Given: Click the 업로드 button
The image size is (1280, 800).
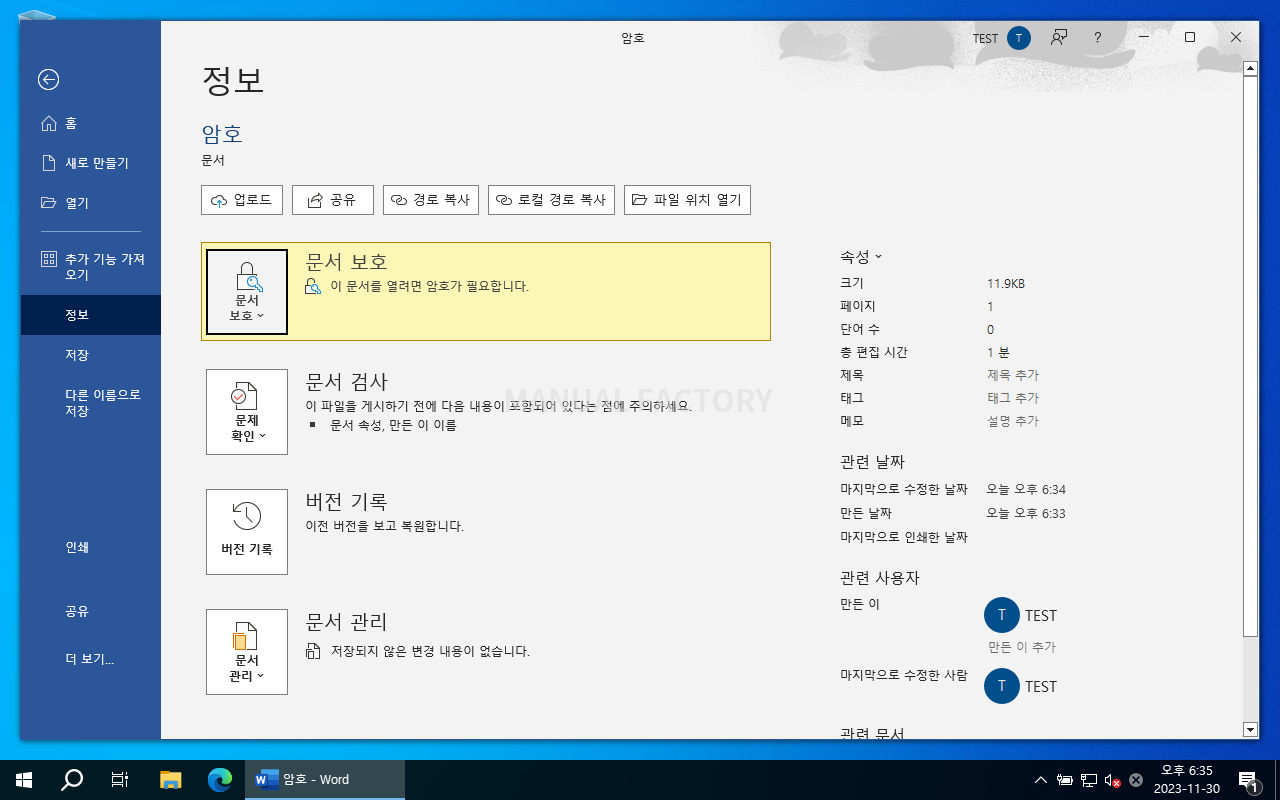Looking at the screenshot, I should click(x=242, y=200).
